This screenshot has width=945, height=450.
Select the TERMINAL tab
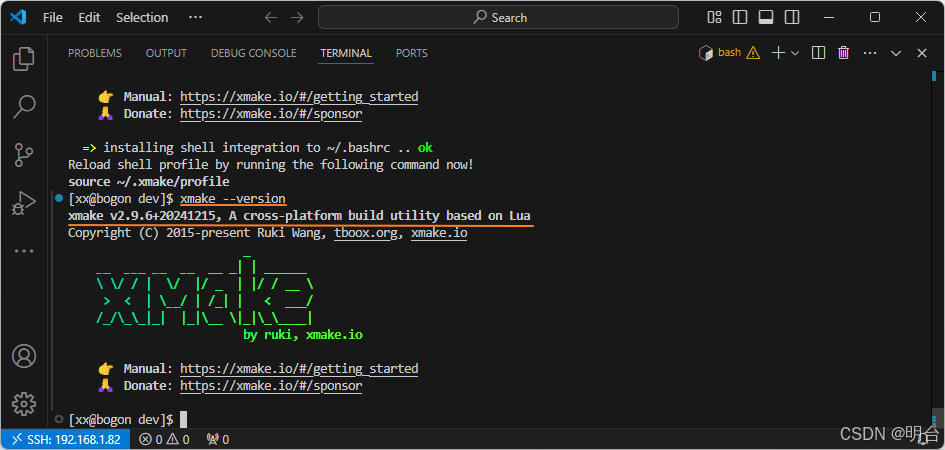[346, 53]
